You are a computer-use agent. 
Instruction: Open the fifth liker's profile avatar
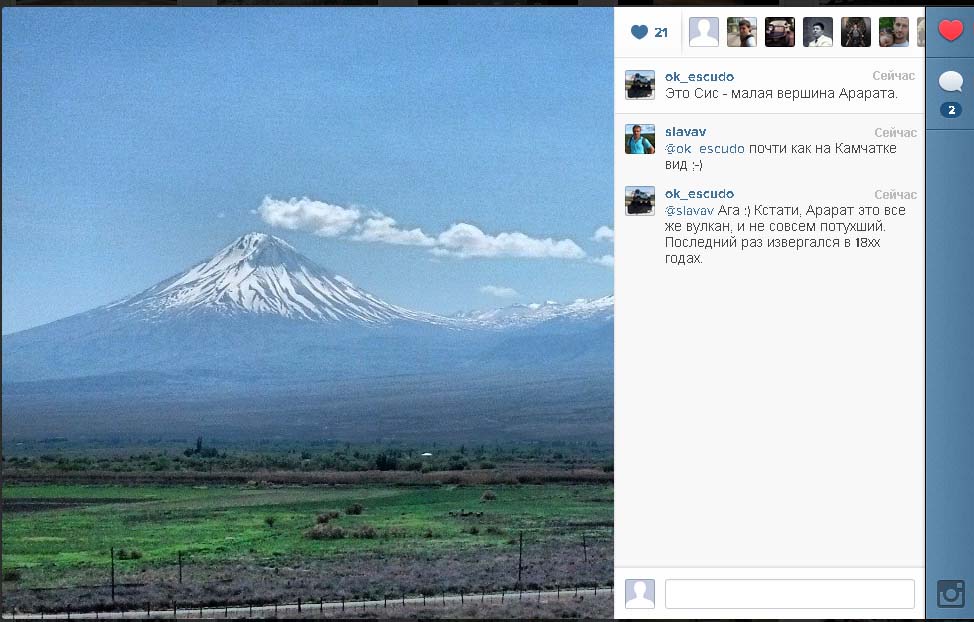pyautogui.click(x=855, y=32)
